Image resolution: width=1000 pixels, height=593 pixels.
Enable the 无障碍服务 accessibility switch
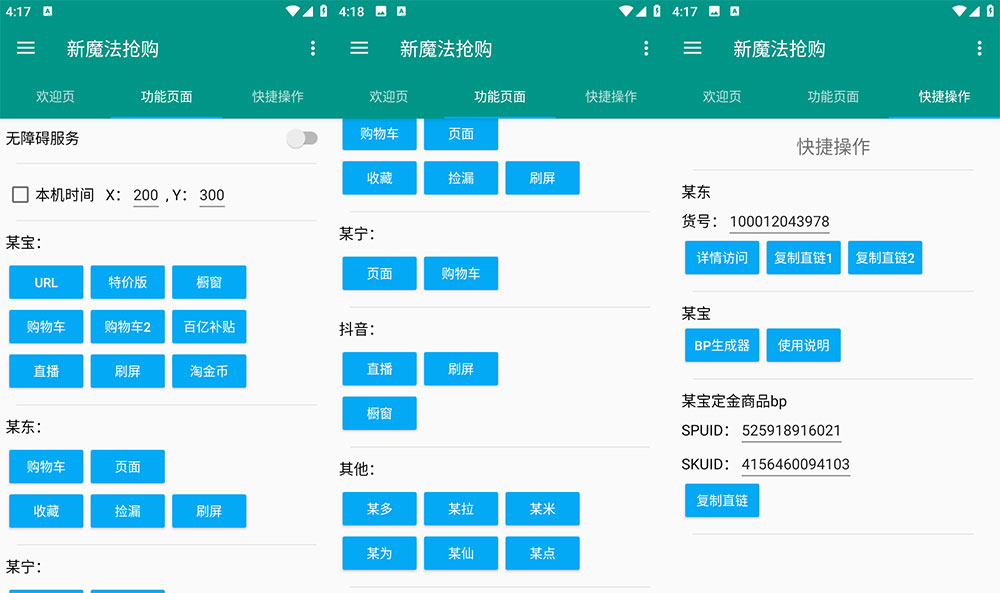(302, 139)
